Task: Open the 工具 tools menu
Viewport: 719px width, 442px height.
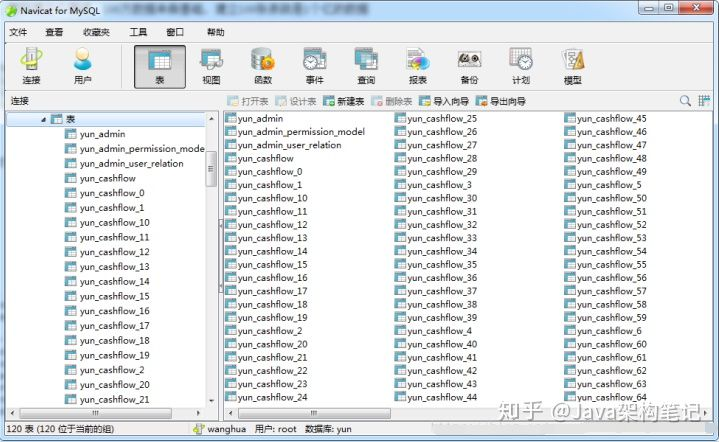Action: click(138, 32)
